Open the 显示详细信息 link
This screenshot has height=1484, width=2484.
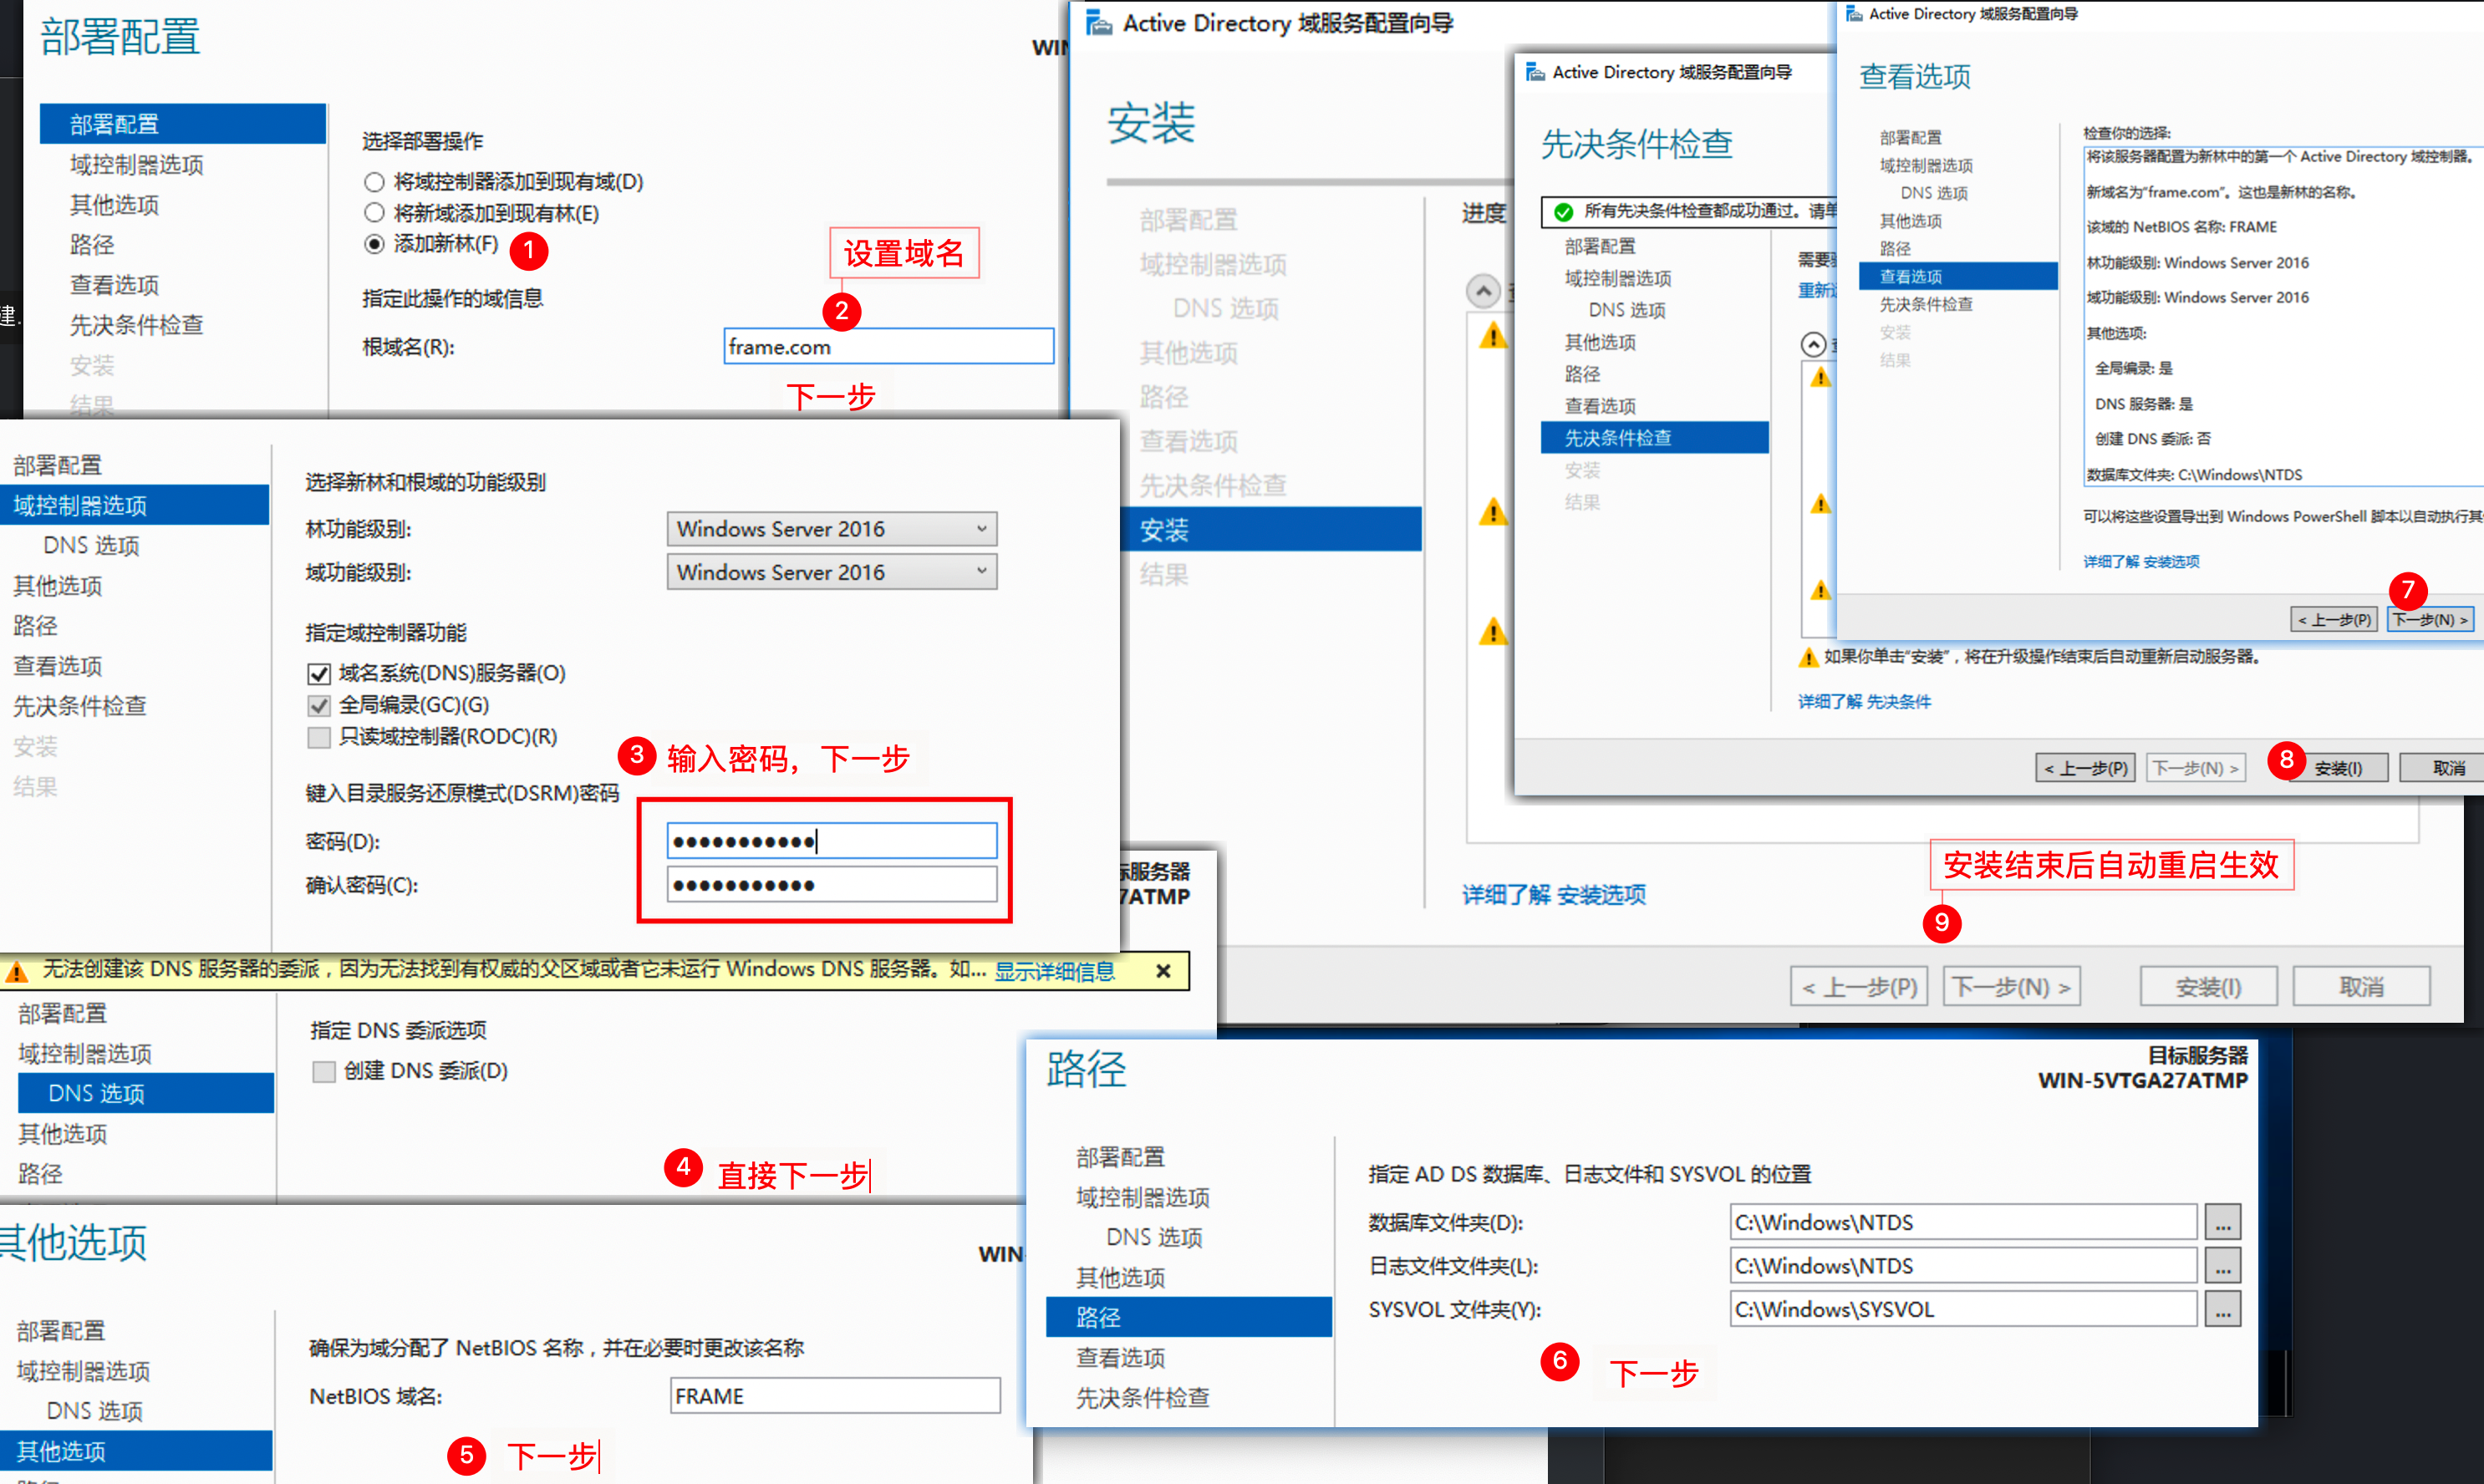tap(1053, 971)
